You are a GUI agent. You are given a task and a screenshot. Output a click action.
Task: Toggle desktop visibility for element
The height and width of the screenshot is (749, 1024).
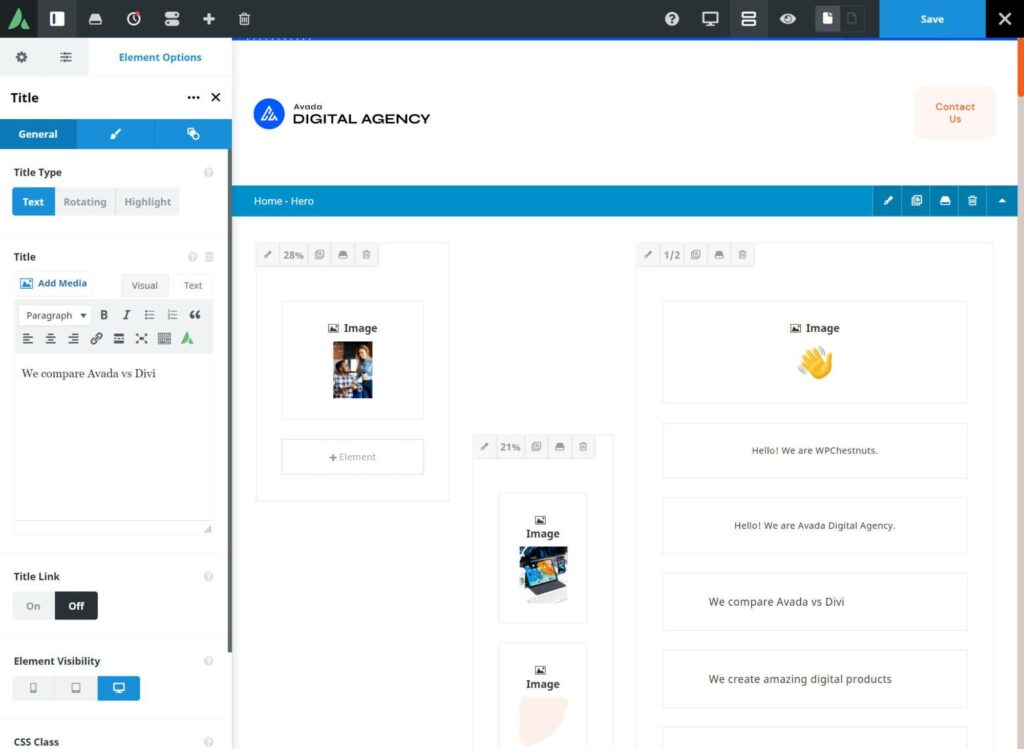coord(119,688)
